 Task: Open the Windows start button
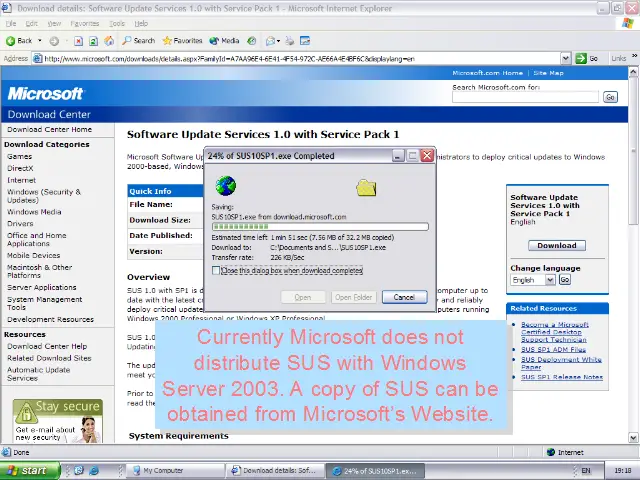[x=29, y=471]
